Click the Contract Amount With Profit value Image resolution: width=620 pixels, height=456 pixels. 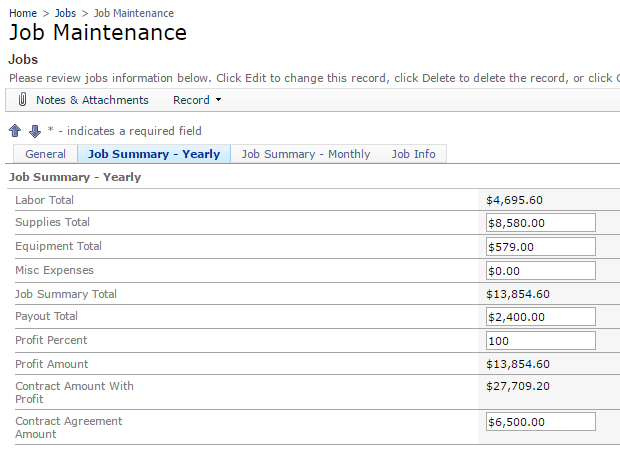pyautogui.click(x=518, y=386)
